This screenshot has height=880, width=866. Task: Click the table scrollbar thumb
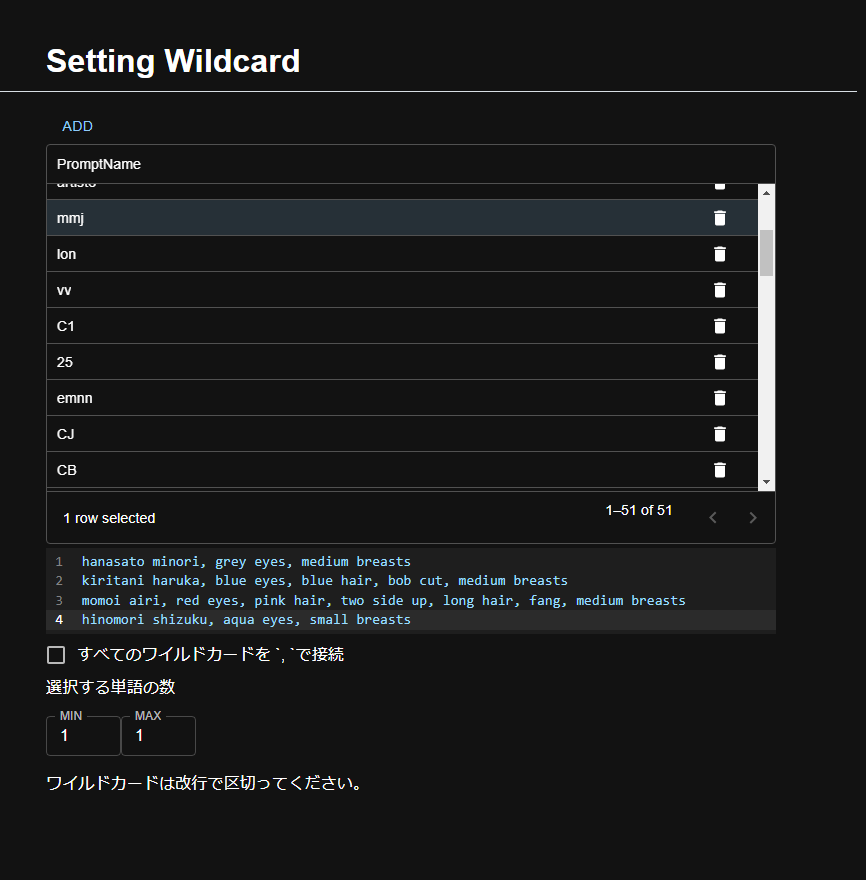767,252
